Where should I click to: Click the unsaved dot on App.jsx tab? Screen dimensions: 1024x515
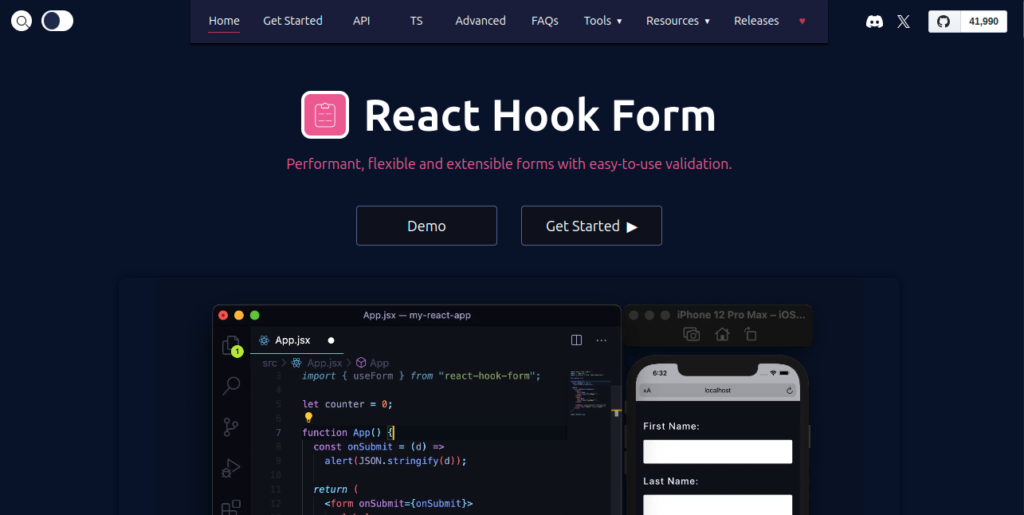coord(331,340)
